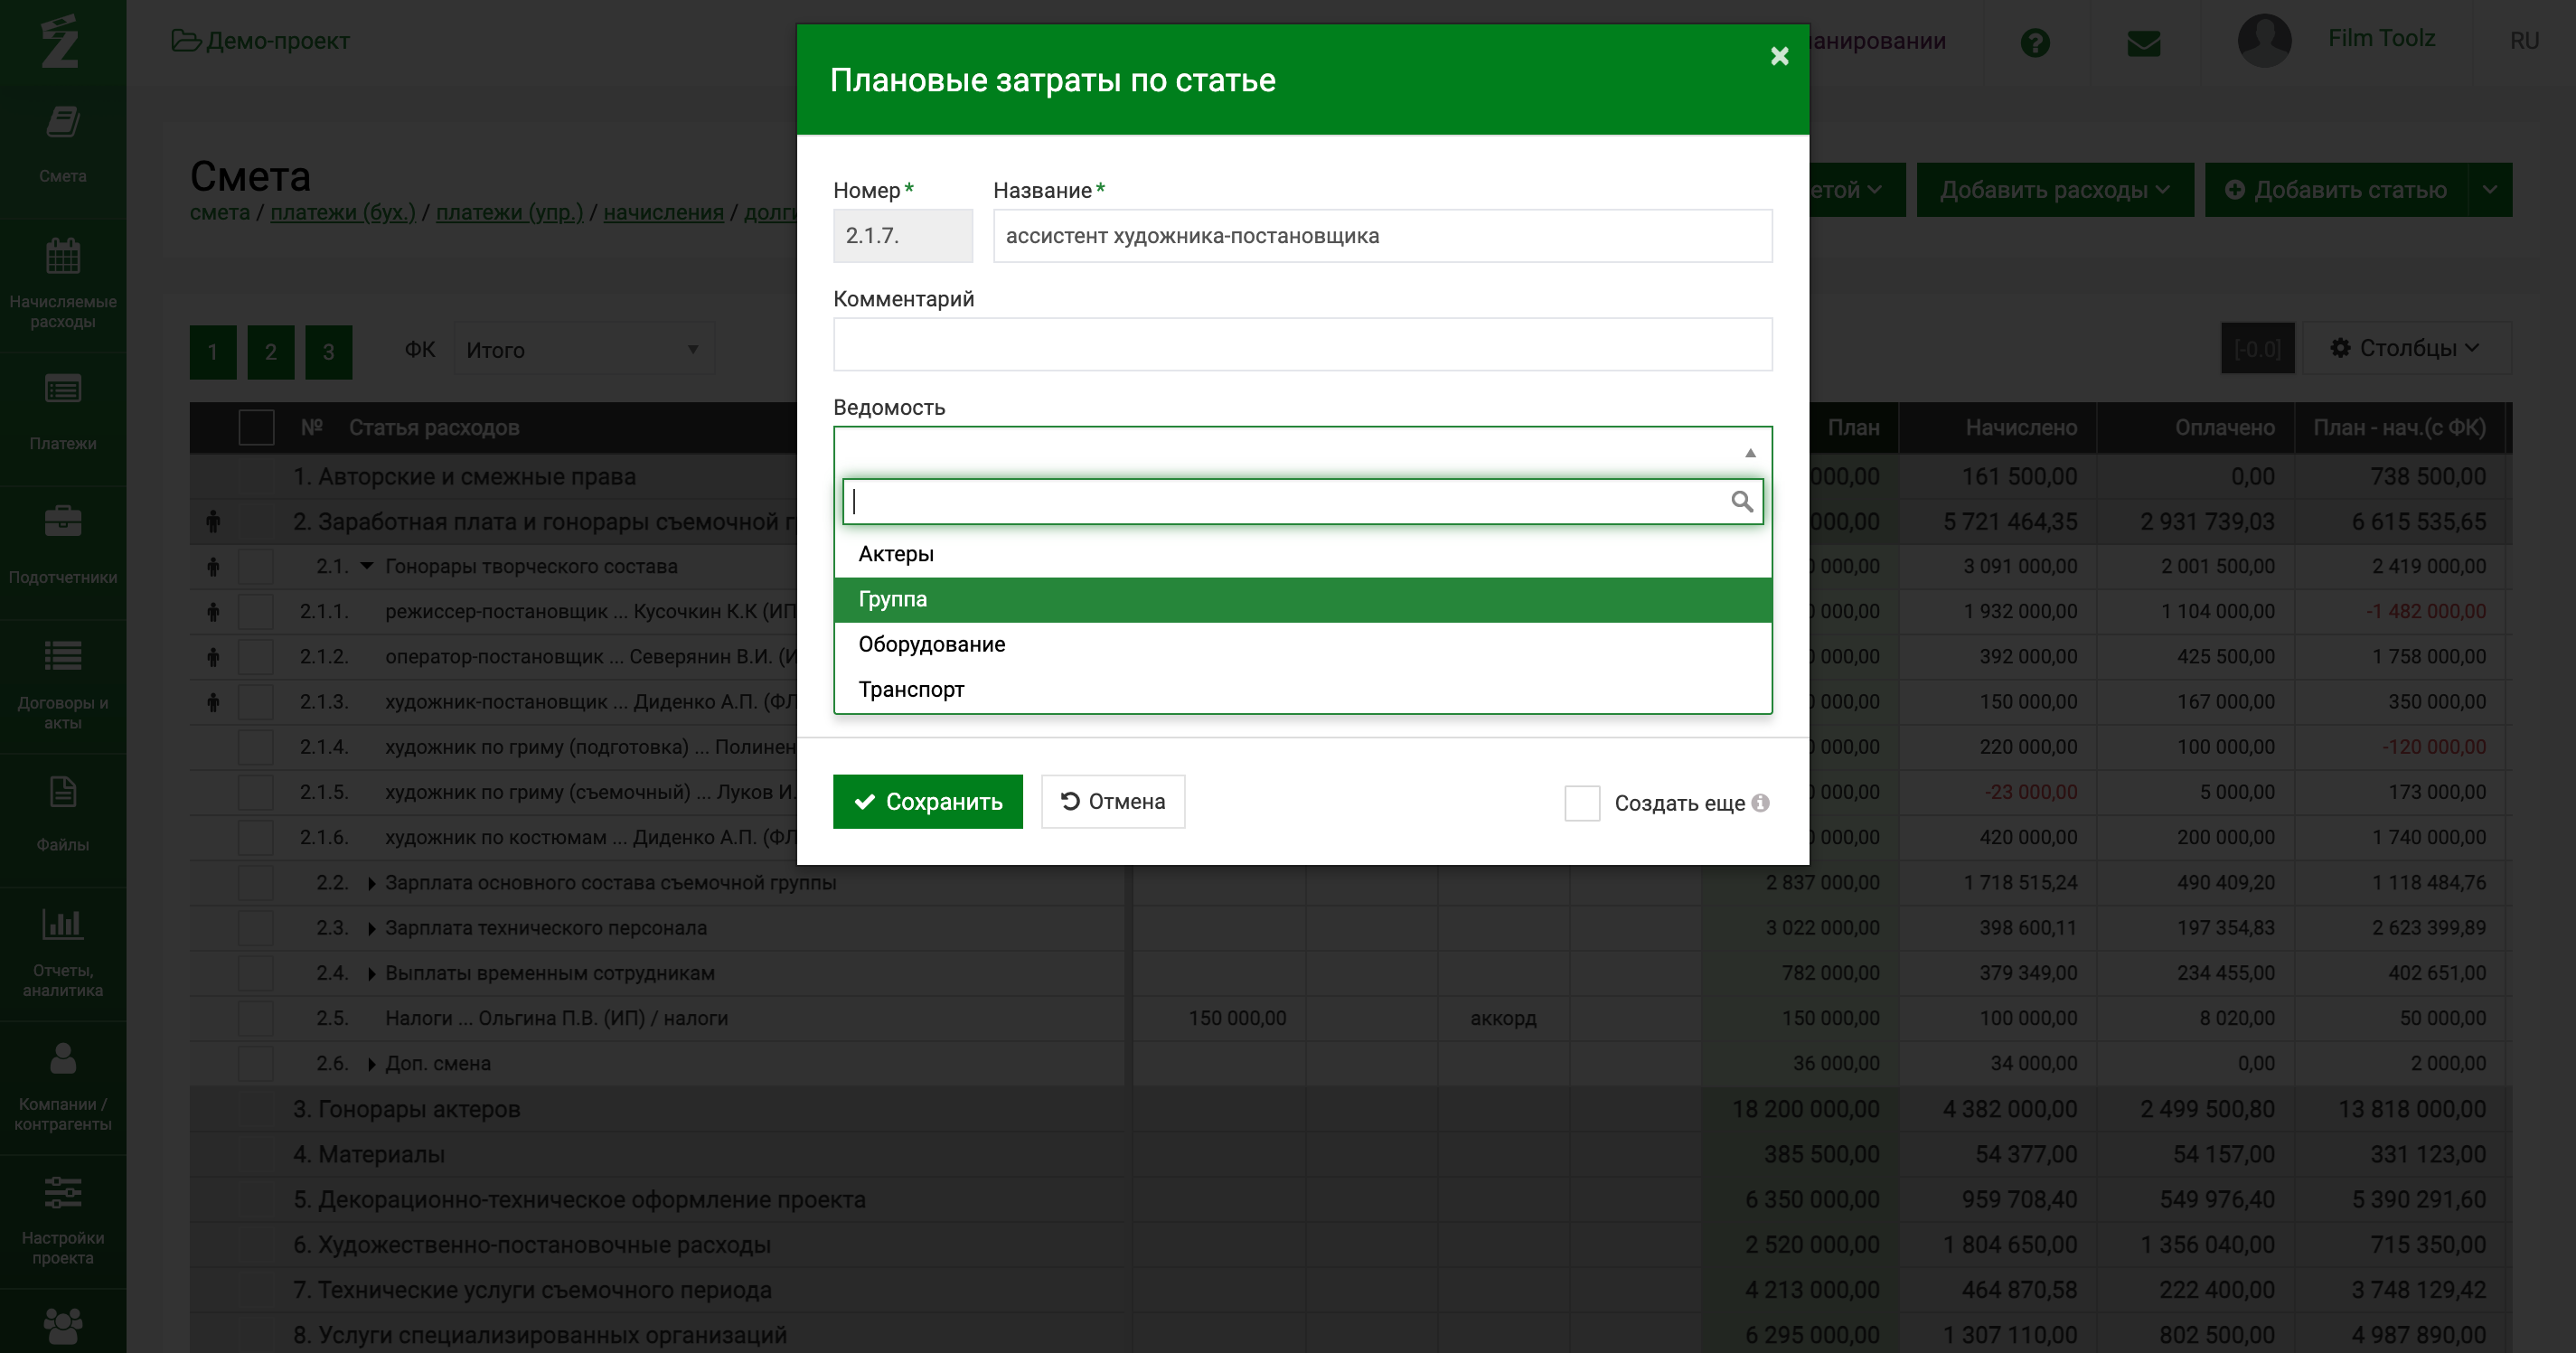The height and width of the screenshot is (1353, 2576).
Task: Open the arrow next to Добавить статью
Action: pos(2490,190)
